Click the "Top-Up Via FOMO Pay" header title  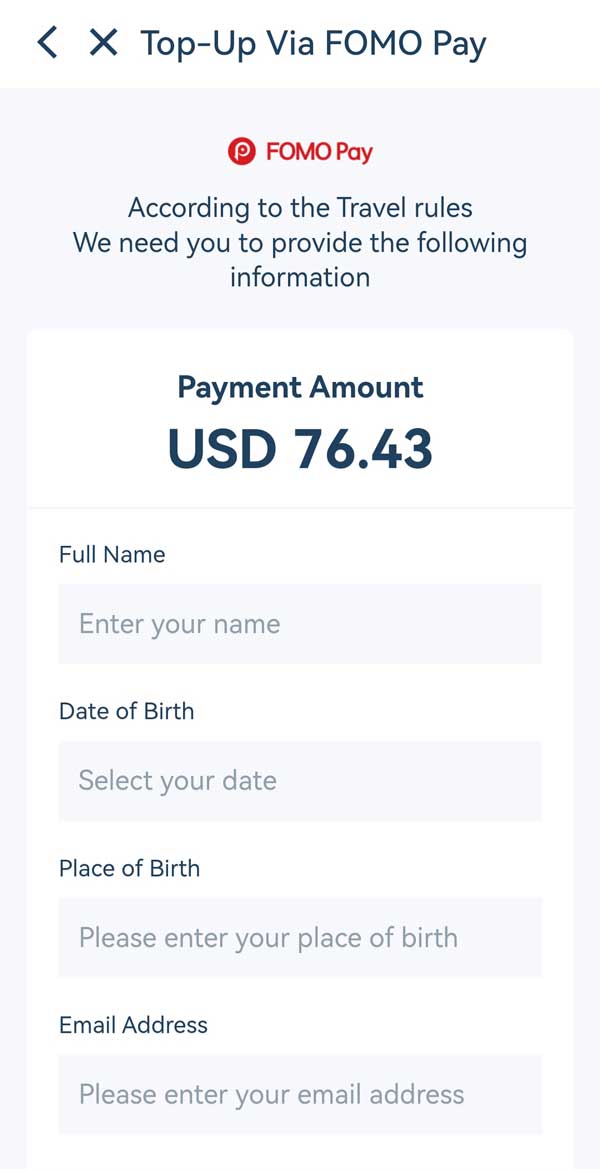(x=313, y=44)
